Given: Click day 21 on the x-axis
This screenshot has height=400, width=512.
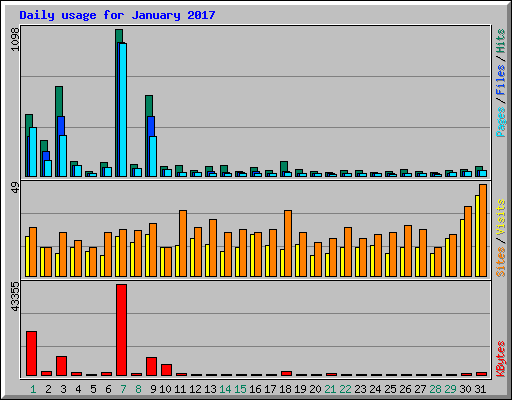Looking at the screenshot, I should click(330, 389).
